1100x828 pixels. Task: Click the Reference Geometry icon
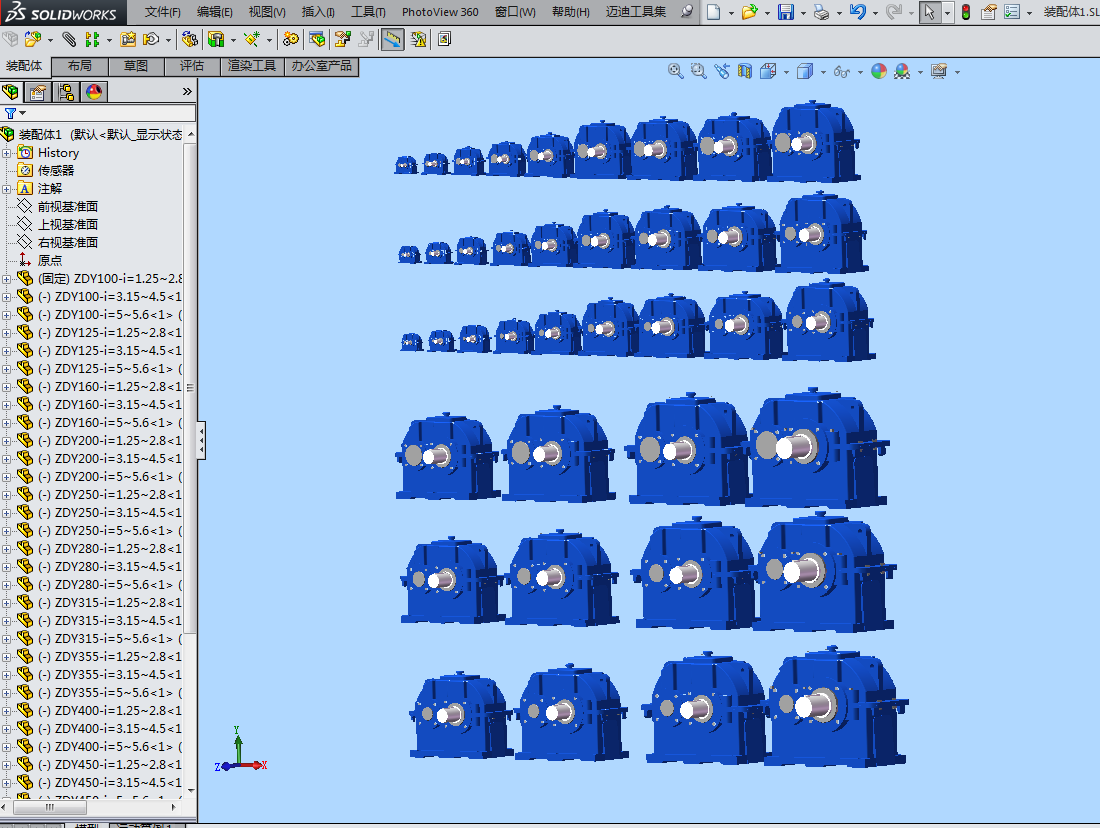[253, 39]
